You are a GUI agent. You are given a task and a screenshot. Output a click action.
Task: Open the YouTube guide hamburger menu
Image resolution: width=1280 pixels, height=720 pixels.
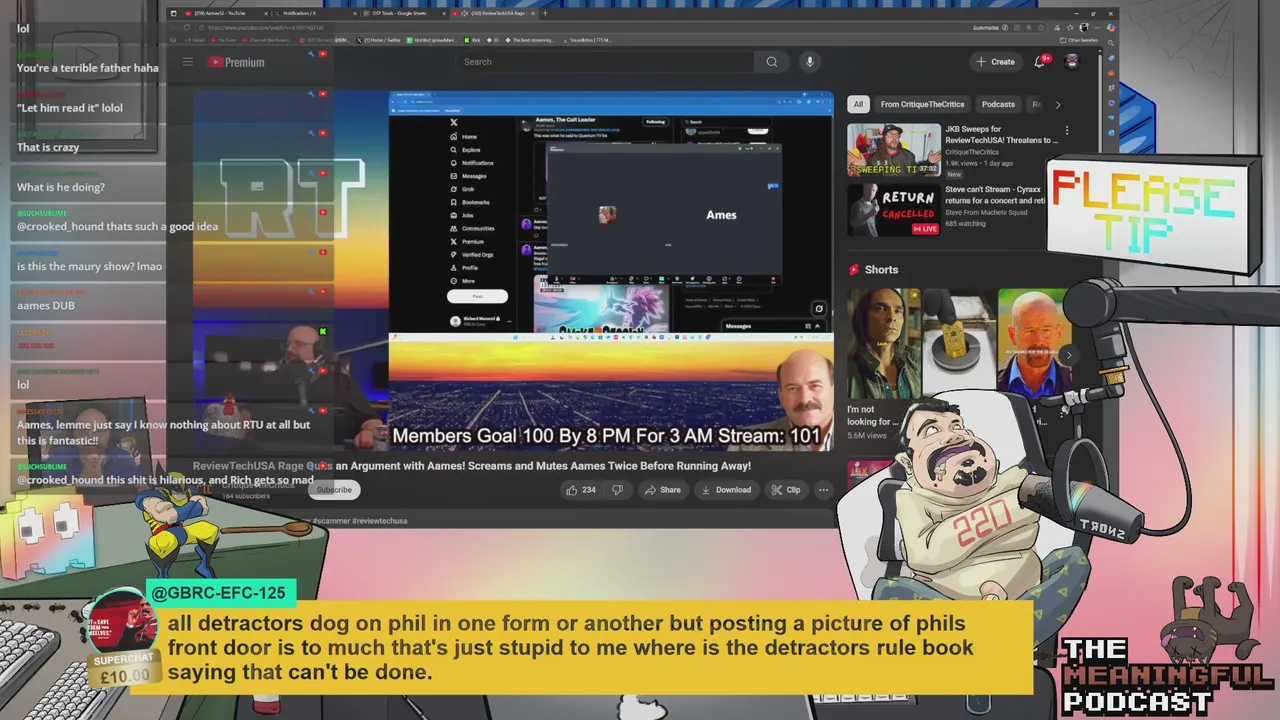tap(187, 62)
